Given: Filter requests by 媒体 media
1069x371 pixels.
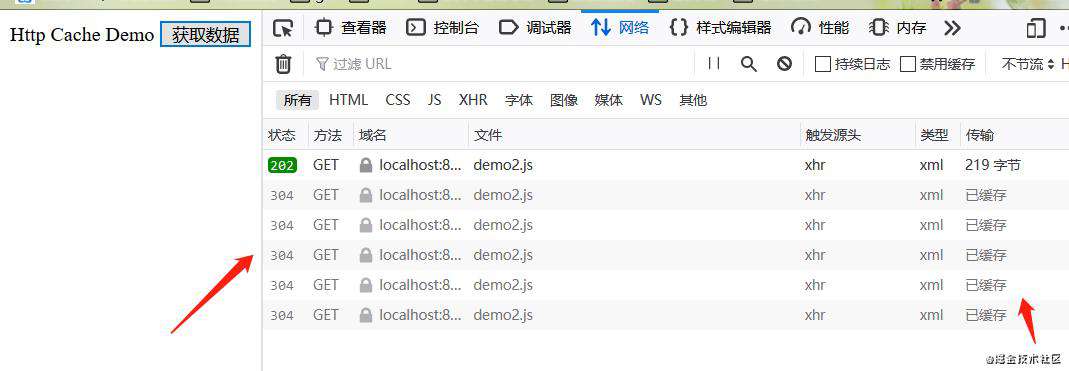Looking at the screenshot, I should click(608, 100).
